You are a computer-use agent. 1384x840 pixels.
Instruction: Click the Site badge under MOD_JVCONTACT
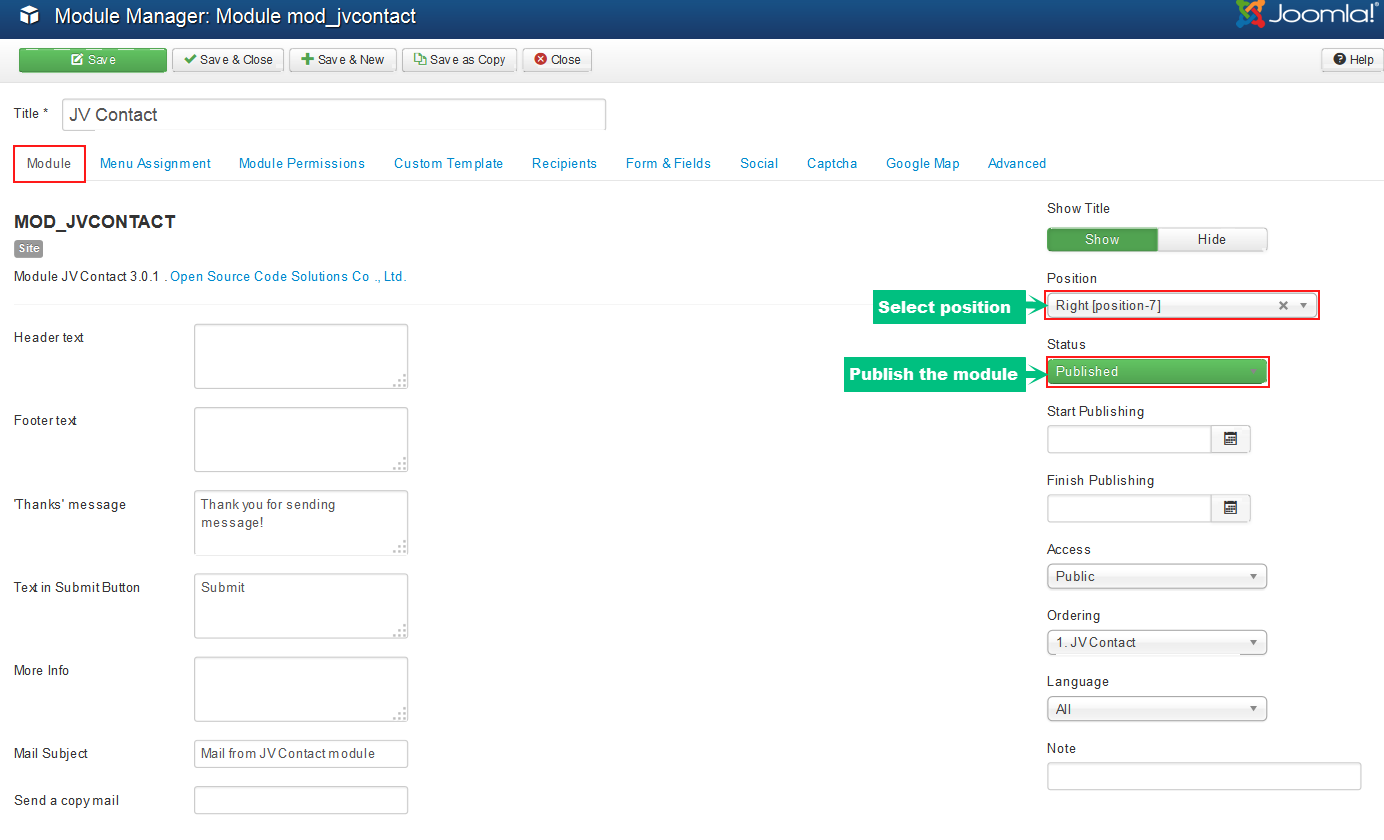[29, 249]
